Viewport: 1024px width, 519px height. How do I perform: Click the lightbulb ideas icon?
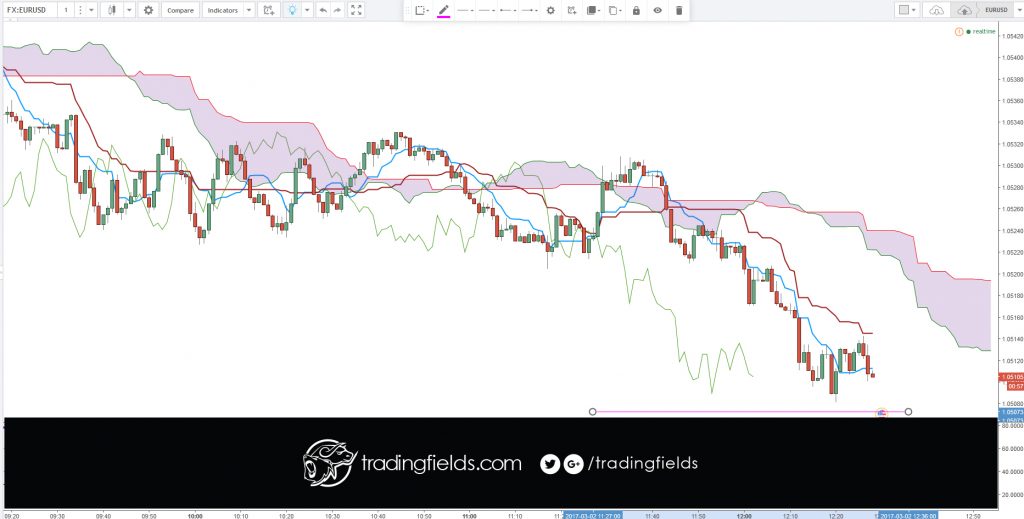[x=293, y=10]
